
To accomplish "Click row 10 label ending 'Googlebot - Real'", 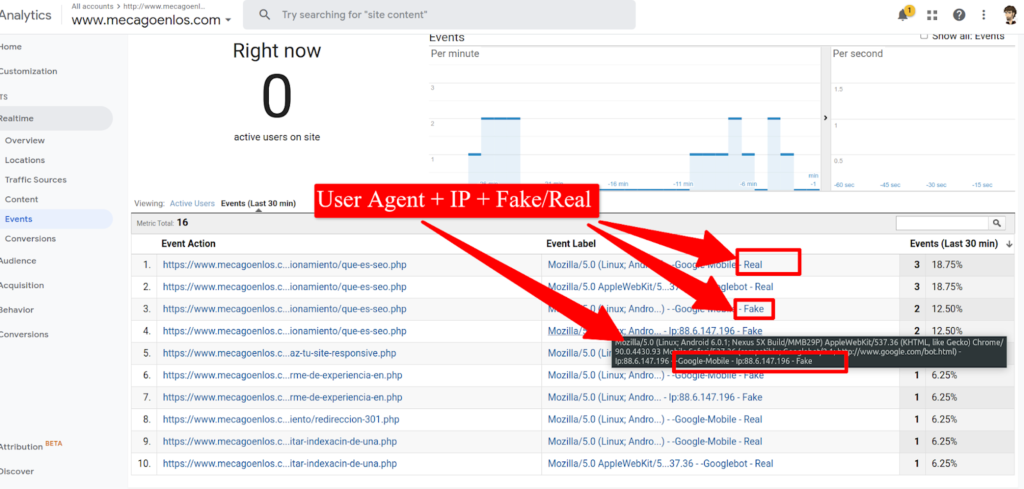I will tap(660, 464).
